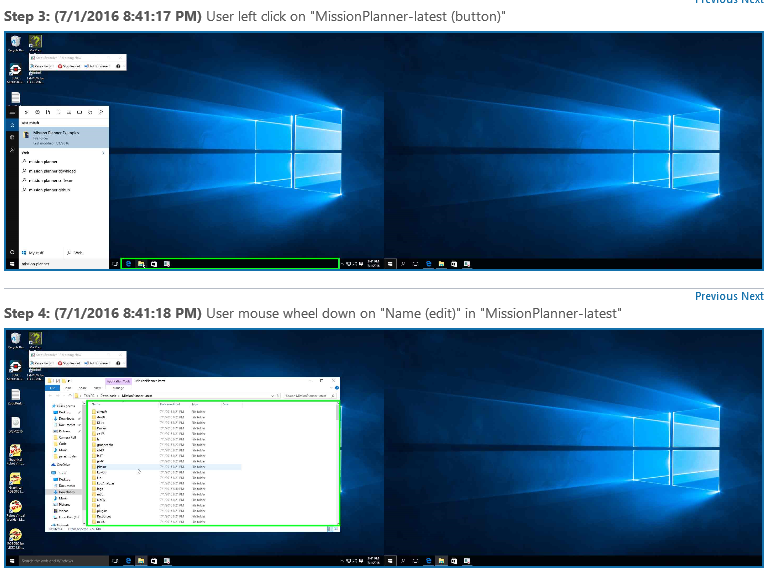Open File Explorer from the Step 3 left taskbar
This screenshot has height=572, width=768.
tap(141, 264)
